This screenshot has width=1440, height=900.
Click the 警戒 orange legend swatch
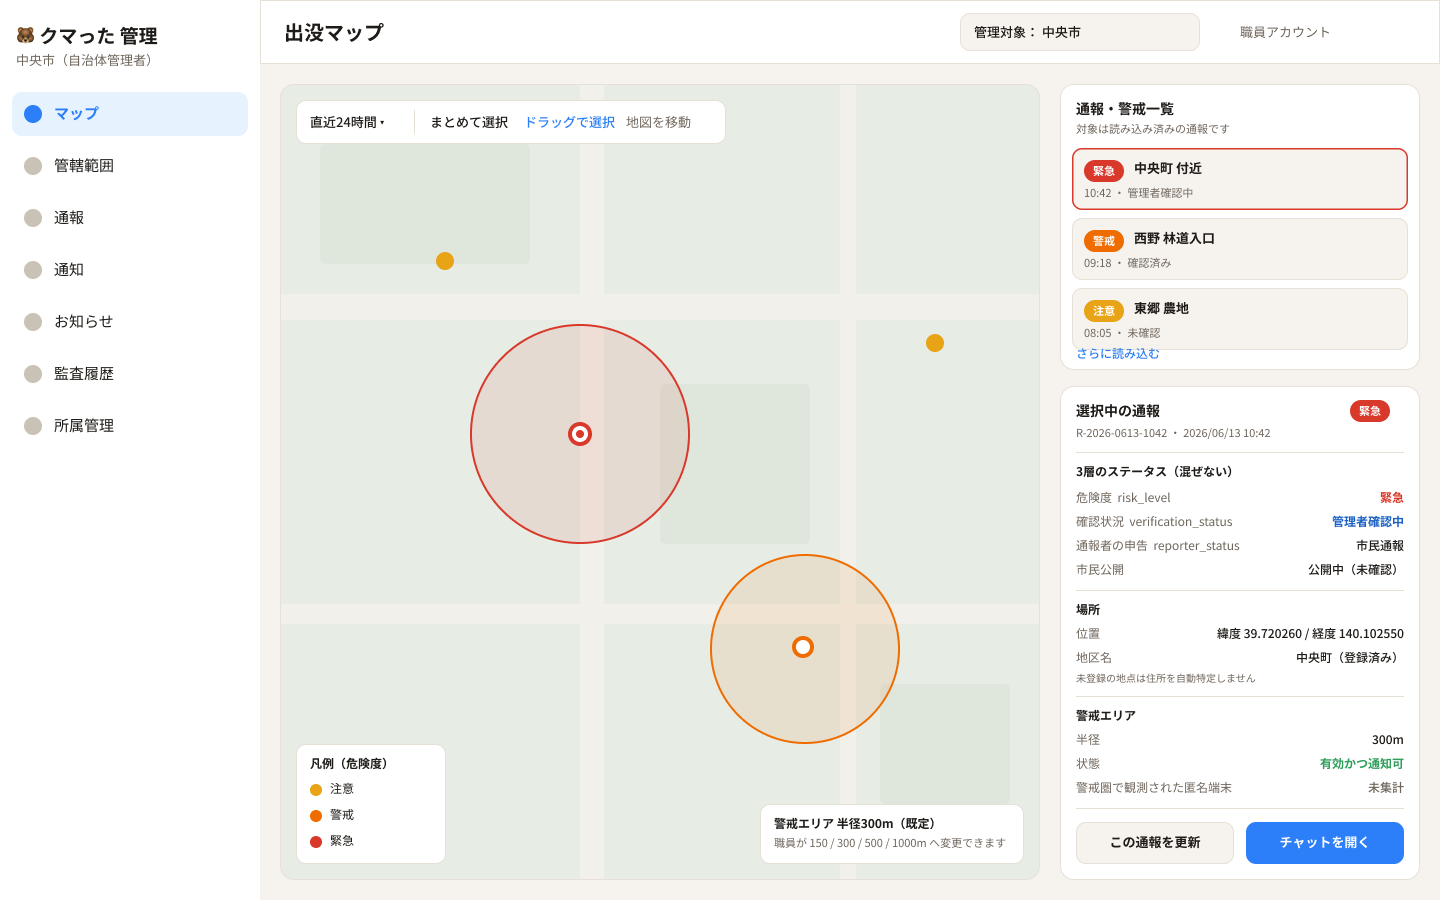(x=316, y=816)
